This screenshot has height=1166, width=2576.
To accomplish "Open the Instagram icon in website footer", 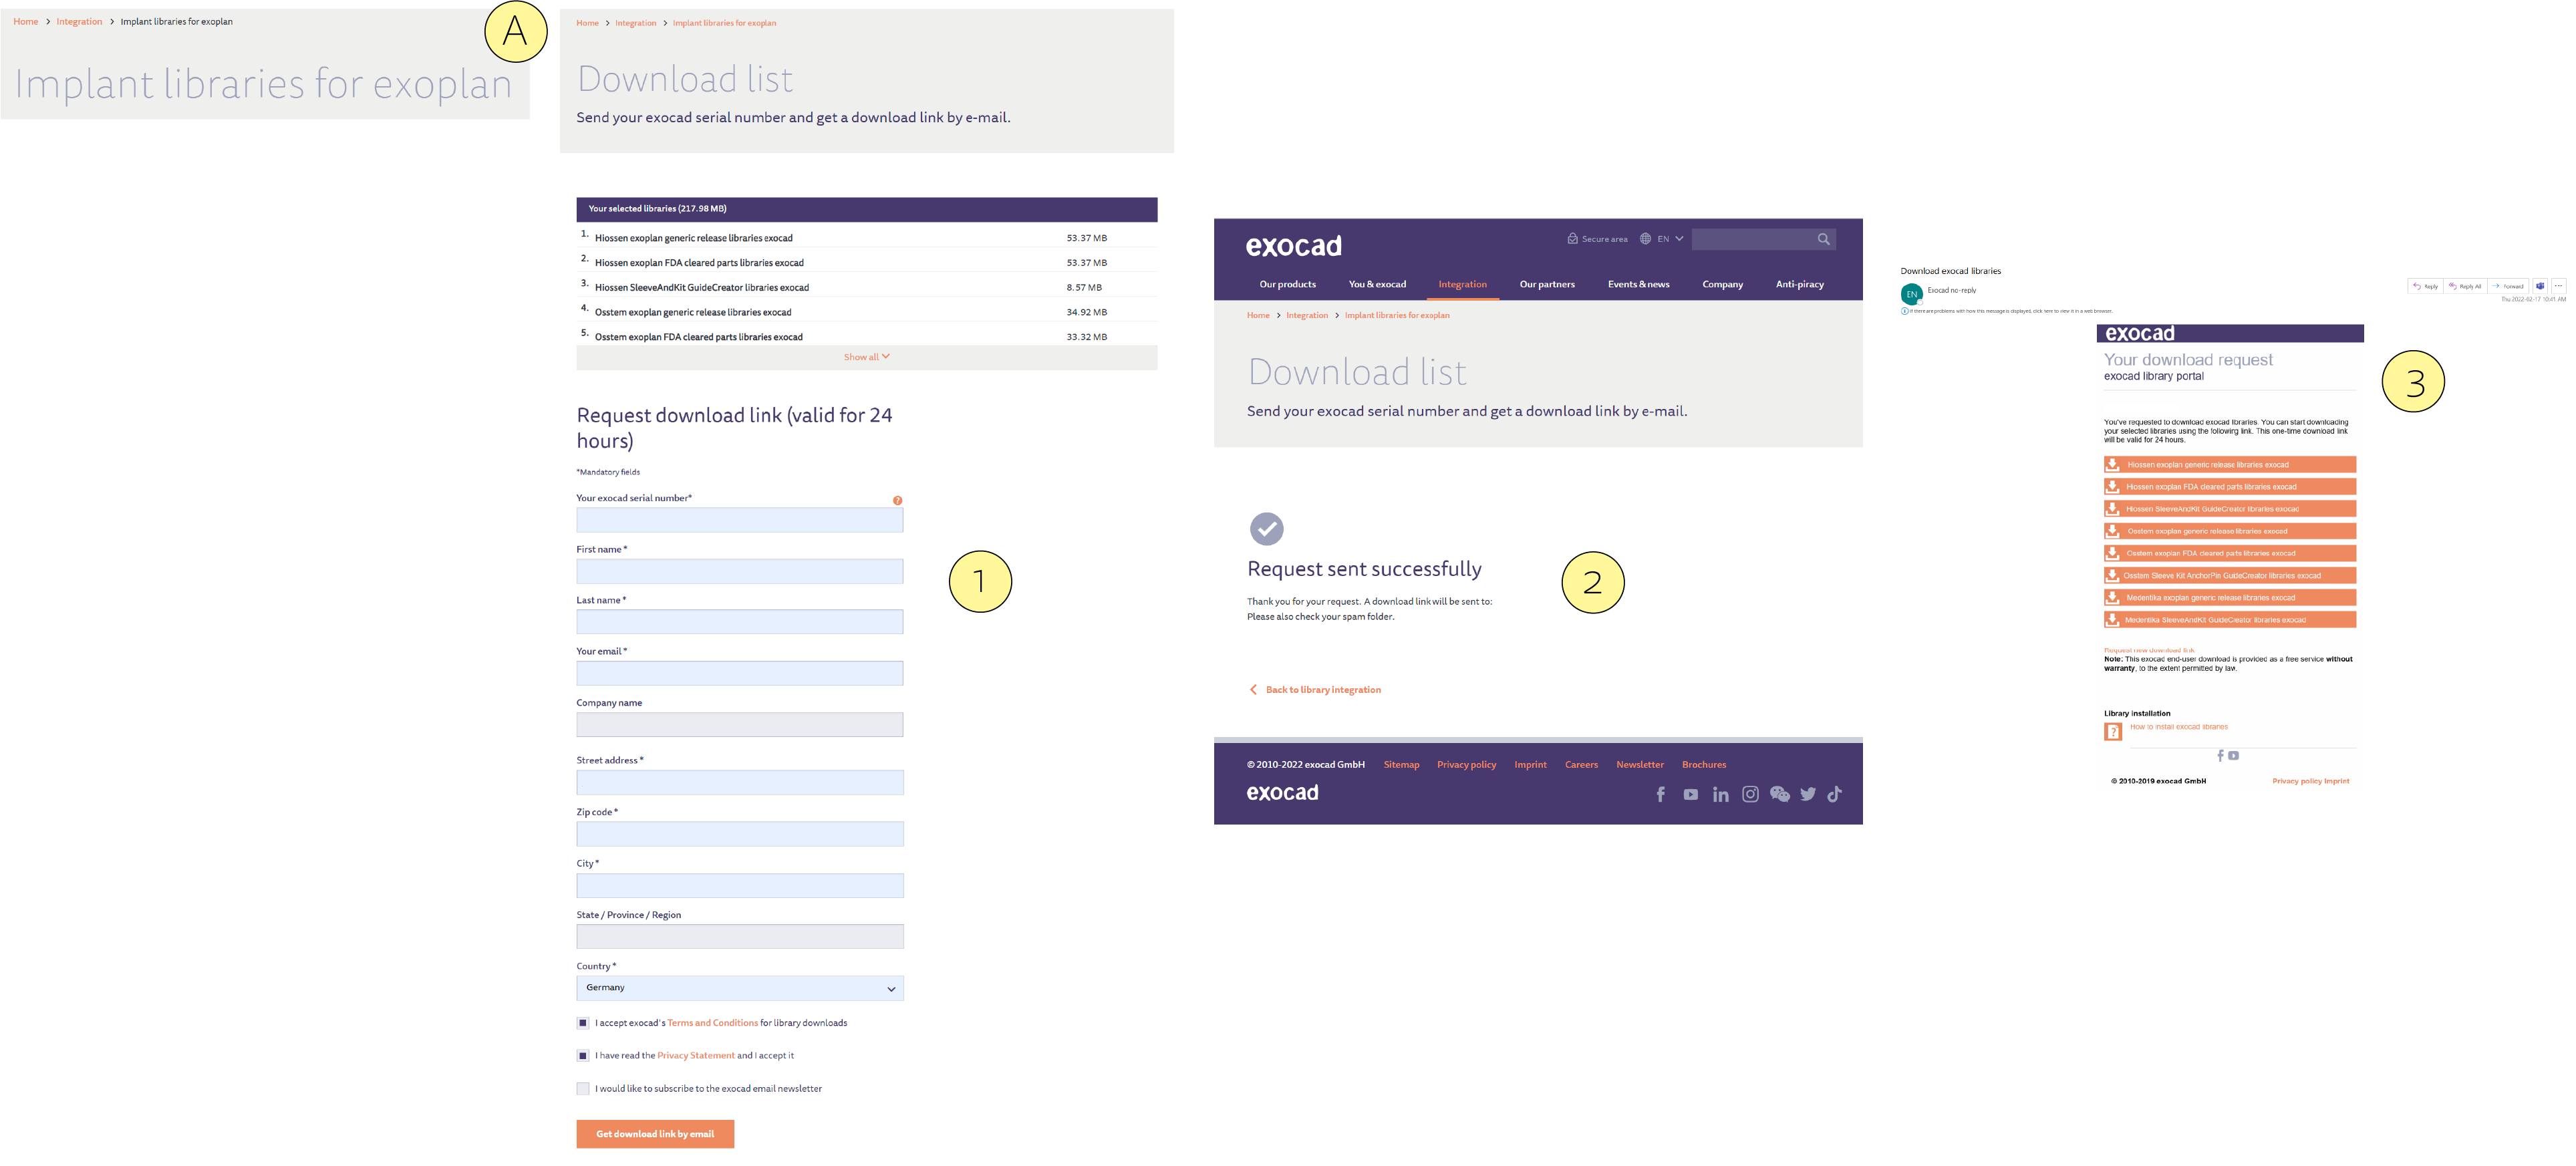I will click(1750, 794).
